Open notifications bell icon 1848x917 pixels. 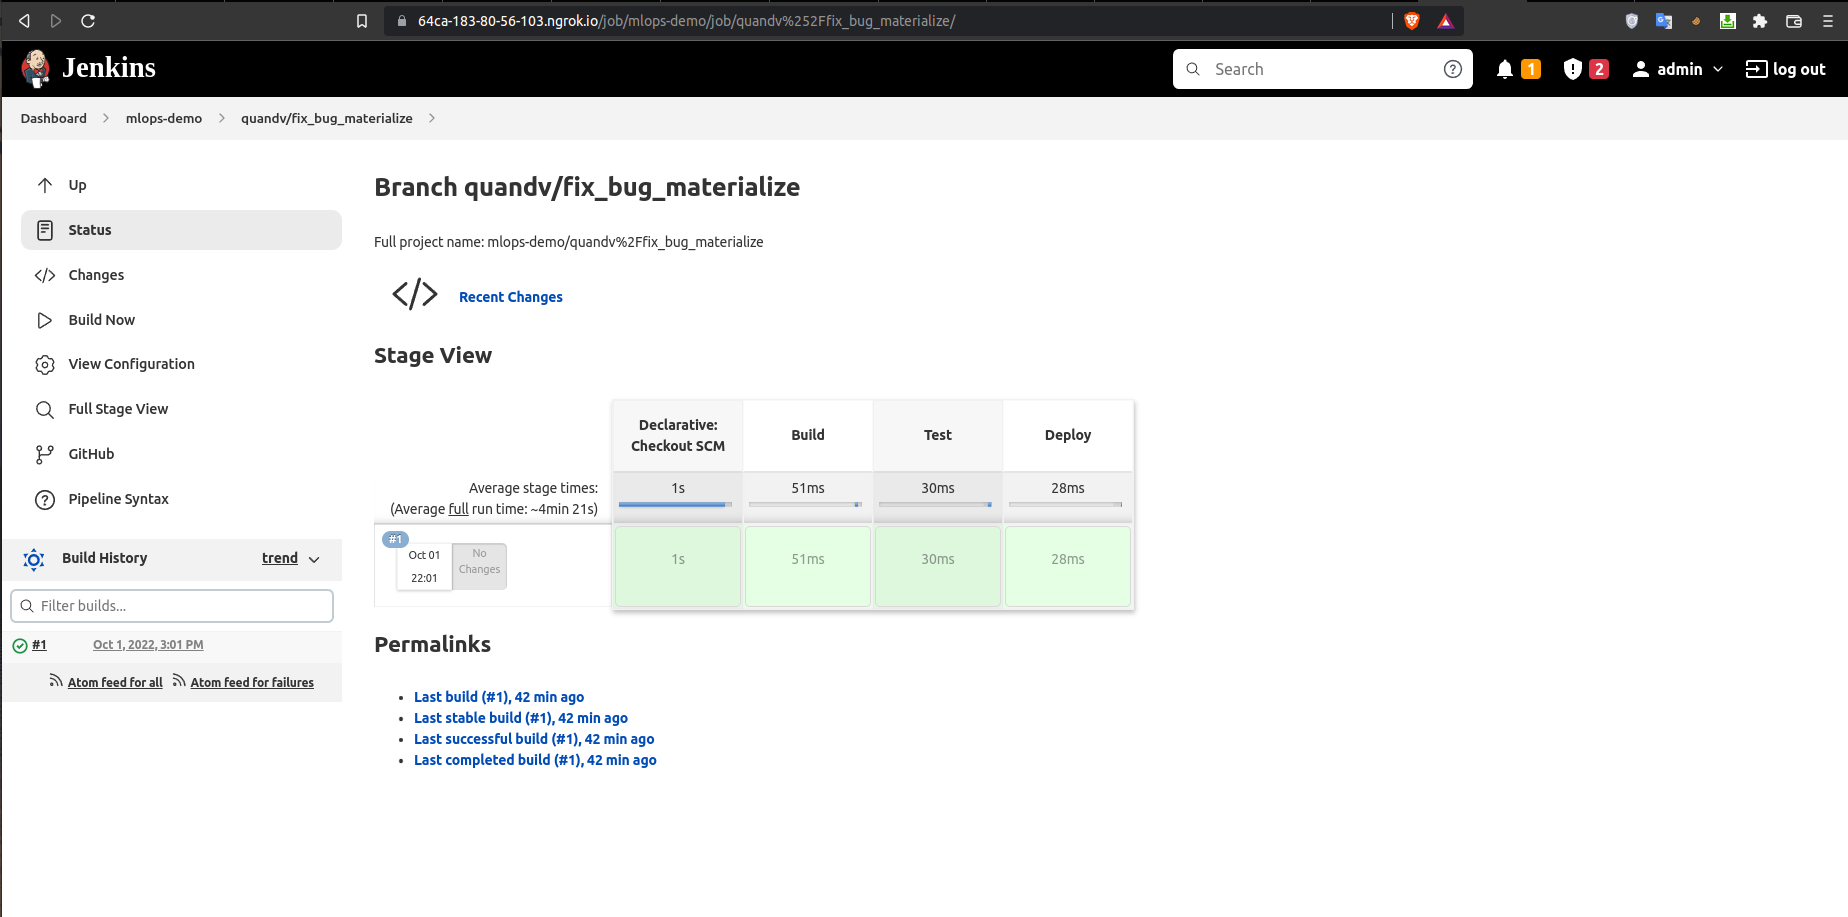1505,69
